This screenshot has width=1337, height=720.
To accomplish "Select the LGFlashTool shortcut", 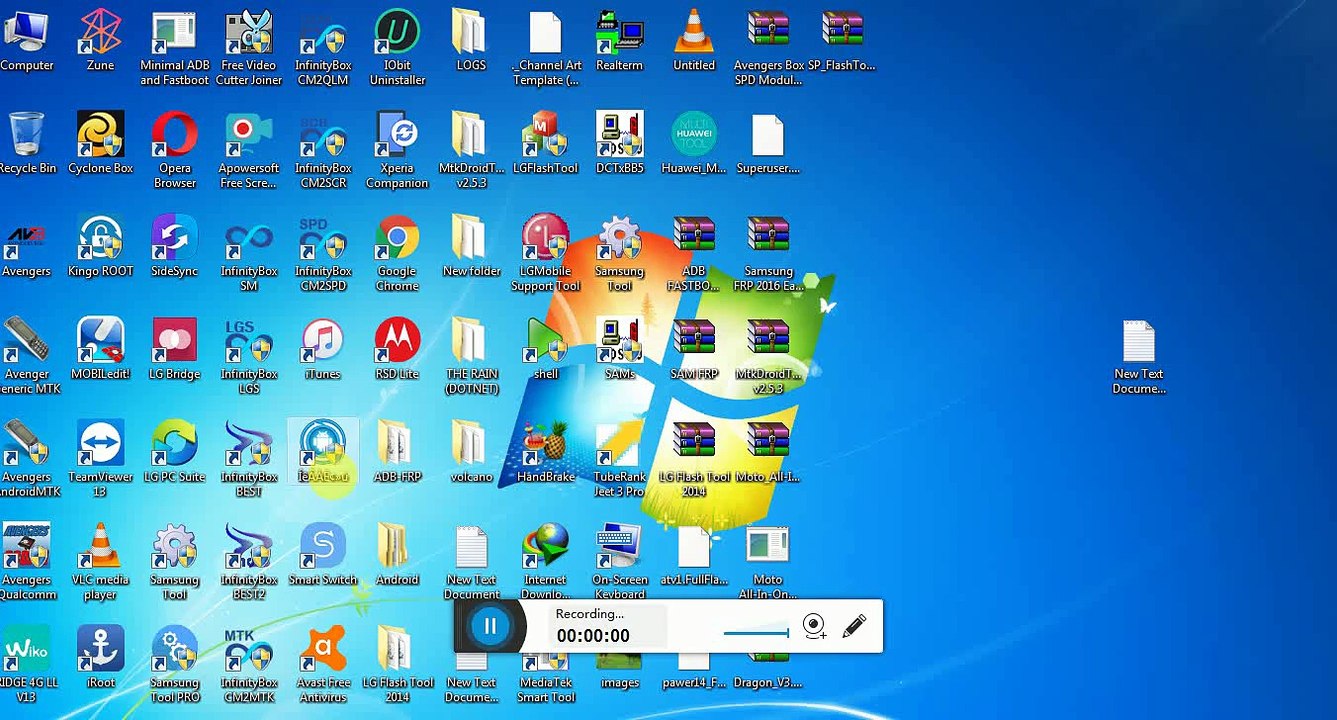I will coord(546,143).
